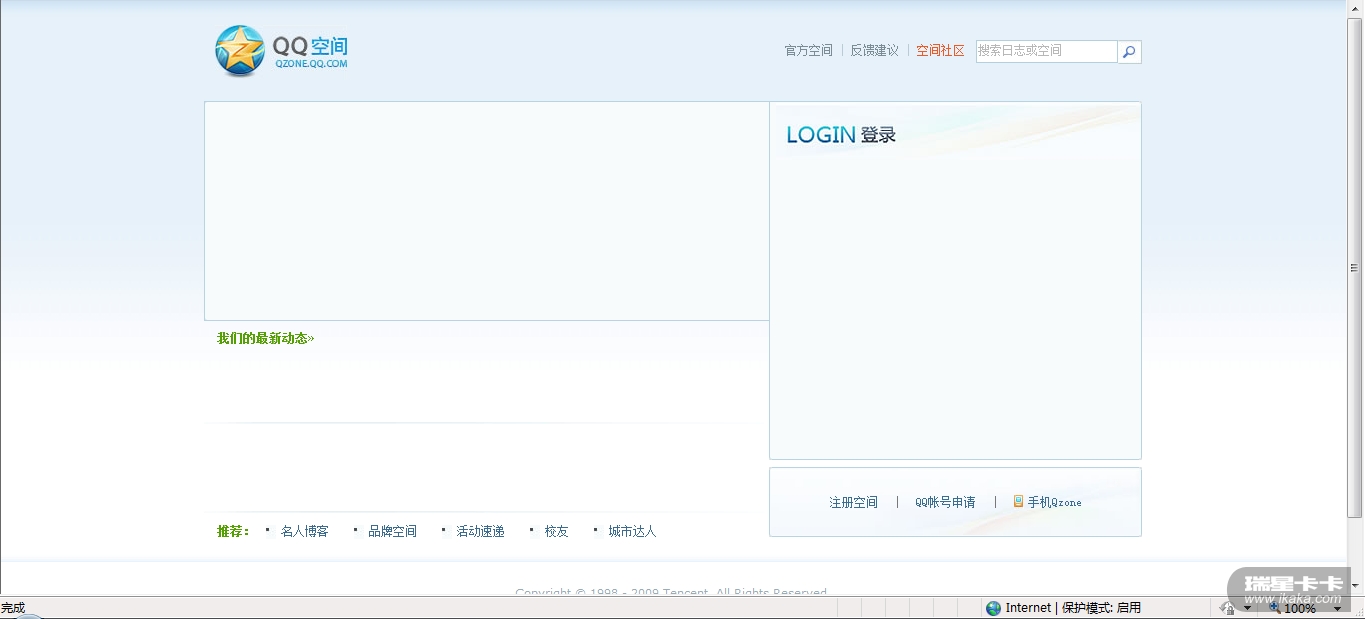The image size is (1365, 619).
Task: Open the 反馈建议 link
Action: [874, 50]
